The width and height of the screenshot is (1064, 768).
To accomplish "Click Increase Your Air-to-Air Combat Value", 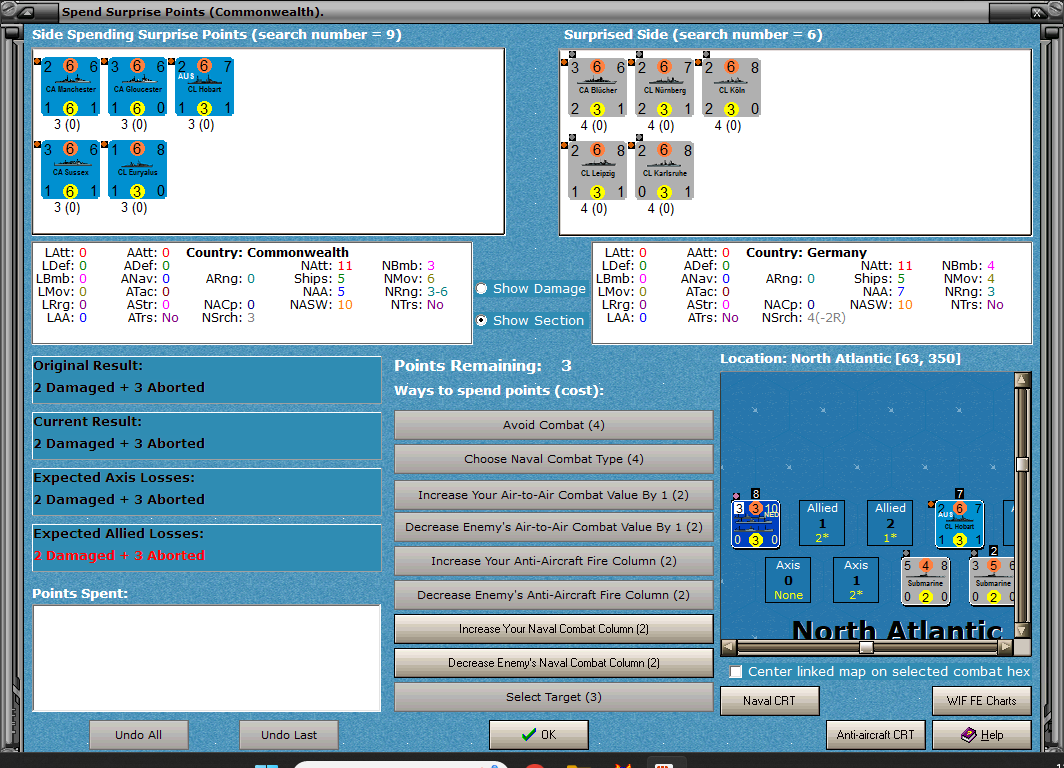I will [x=554, y=495].
